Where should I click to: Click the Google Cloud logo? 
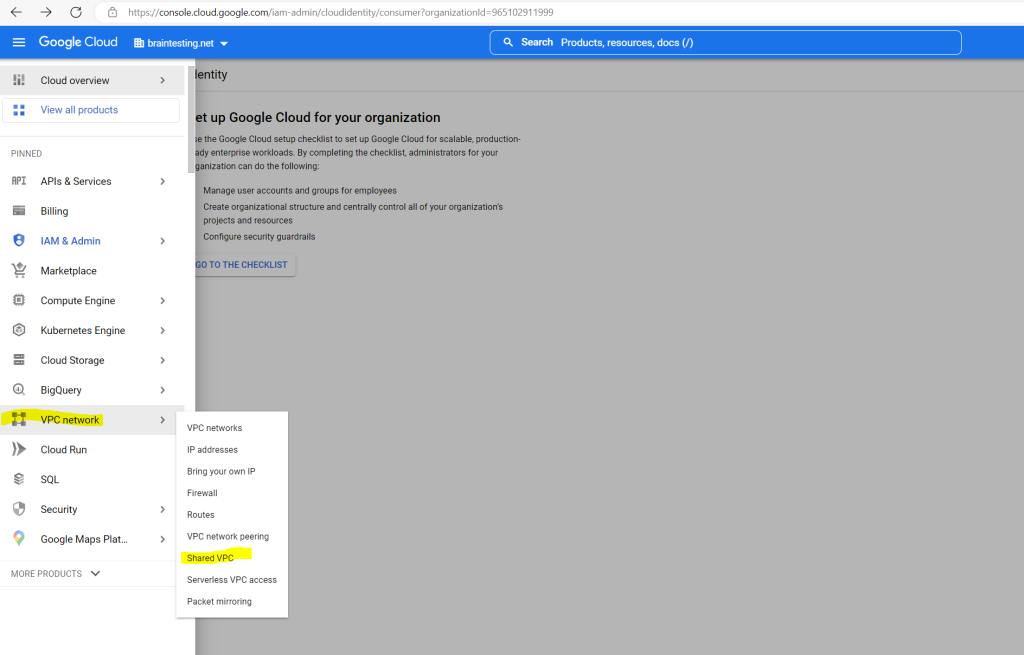click(x=78, y=42)
